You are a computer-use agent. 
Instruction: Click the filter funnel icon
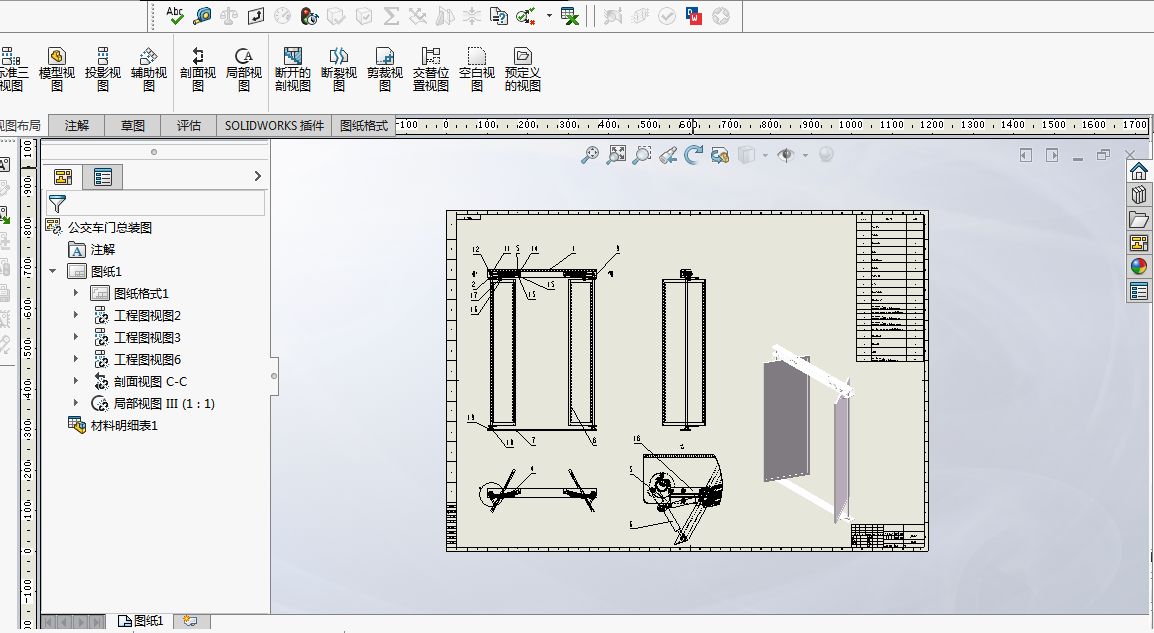[x=57, y=203]
